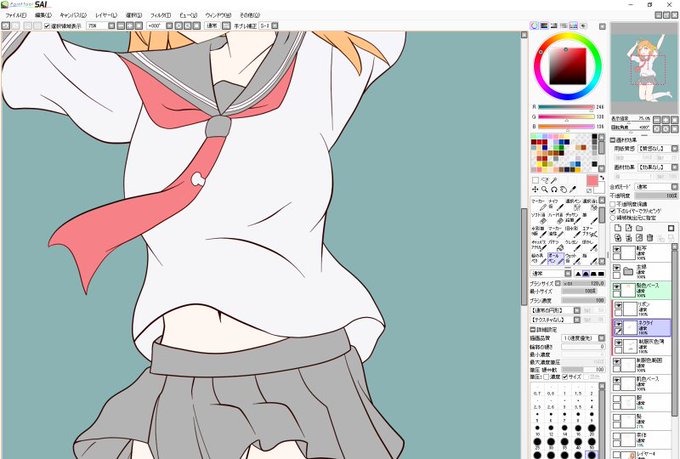
Task: Show the HSV slider panel icon
Action: tap(554, 26)
